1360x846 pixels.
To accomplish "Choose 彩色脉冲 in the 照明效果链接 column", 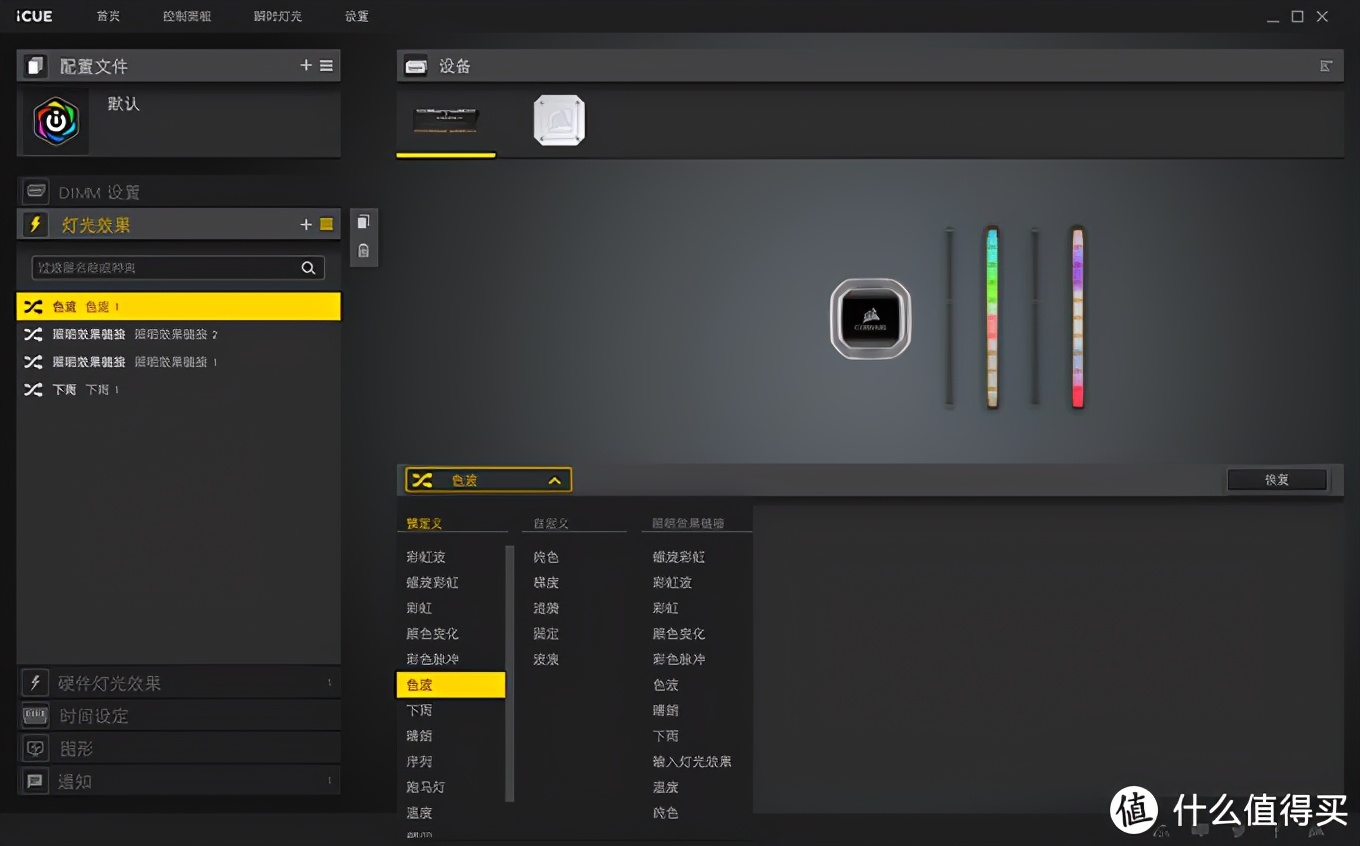I will tap(679, 660).
